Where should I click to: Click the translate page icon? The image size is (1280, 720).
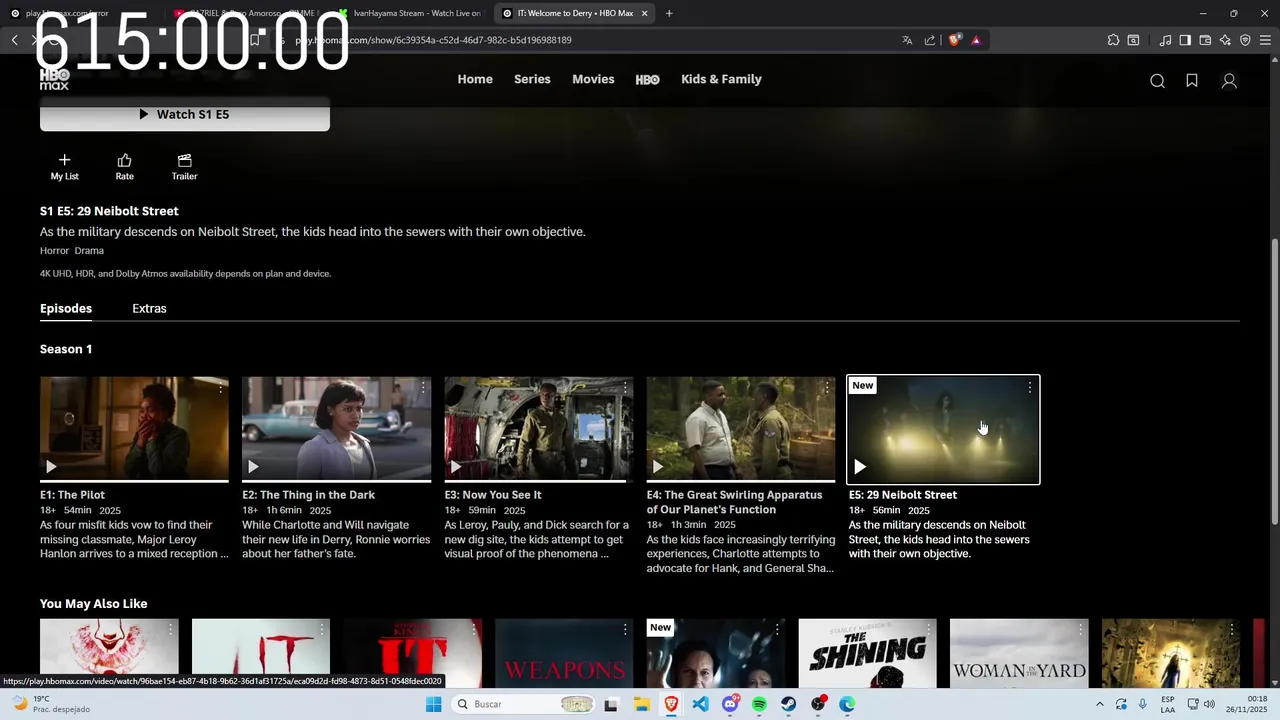907,40
